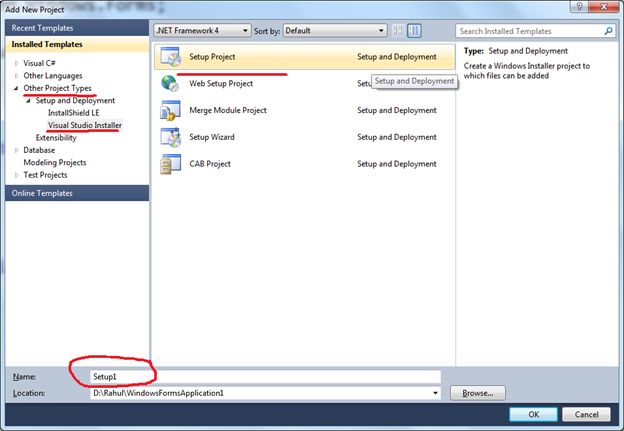The width and height of the screenshot is (624, 431).
Task: Select the Web Setup Project name text
Action: click(x=221, y=84)
